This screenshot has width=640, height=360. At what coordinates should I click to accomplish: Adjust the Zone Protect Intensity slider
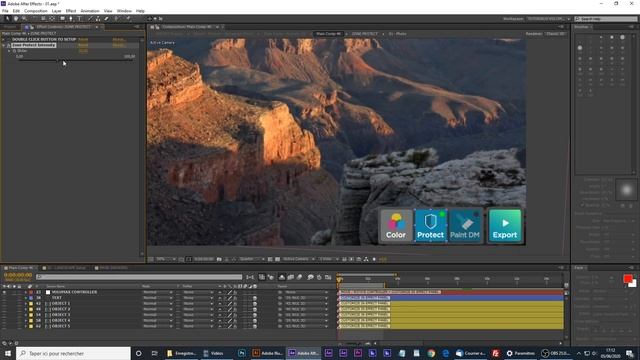pos(58,60)
